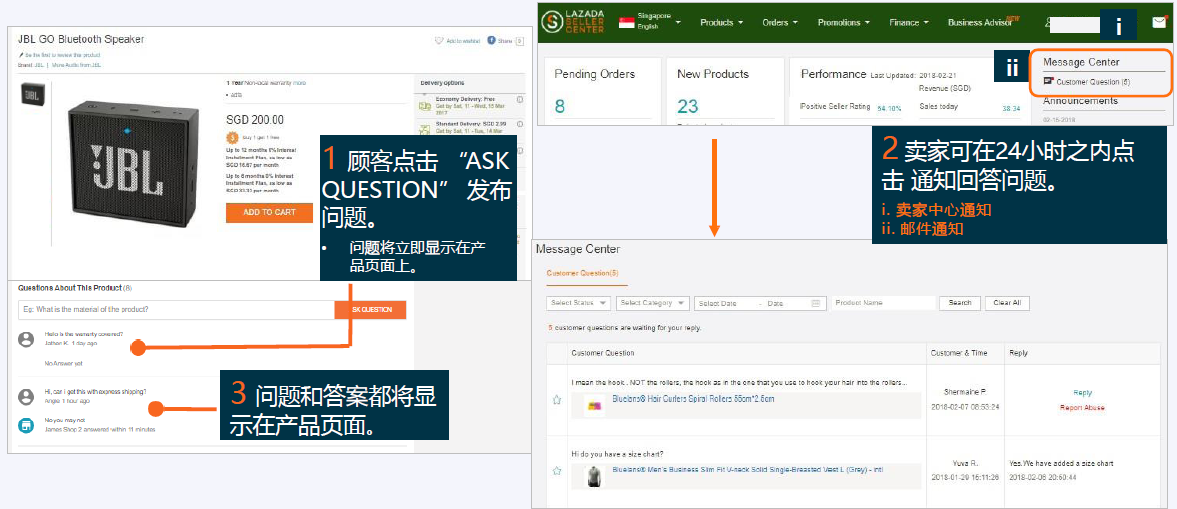
Task: Open the Promotions menu
Action: coord(844,23)
